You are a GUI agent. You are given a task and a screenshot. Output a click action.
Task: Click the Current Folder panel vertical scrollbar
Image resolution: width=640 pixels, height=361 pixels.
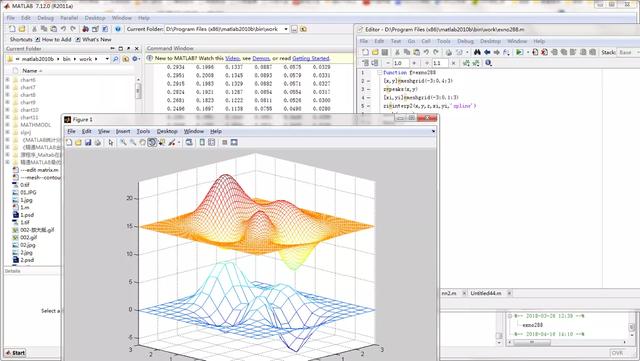pyautogui.click(x=138, y=91)
